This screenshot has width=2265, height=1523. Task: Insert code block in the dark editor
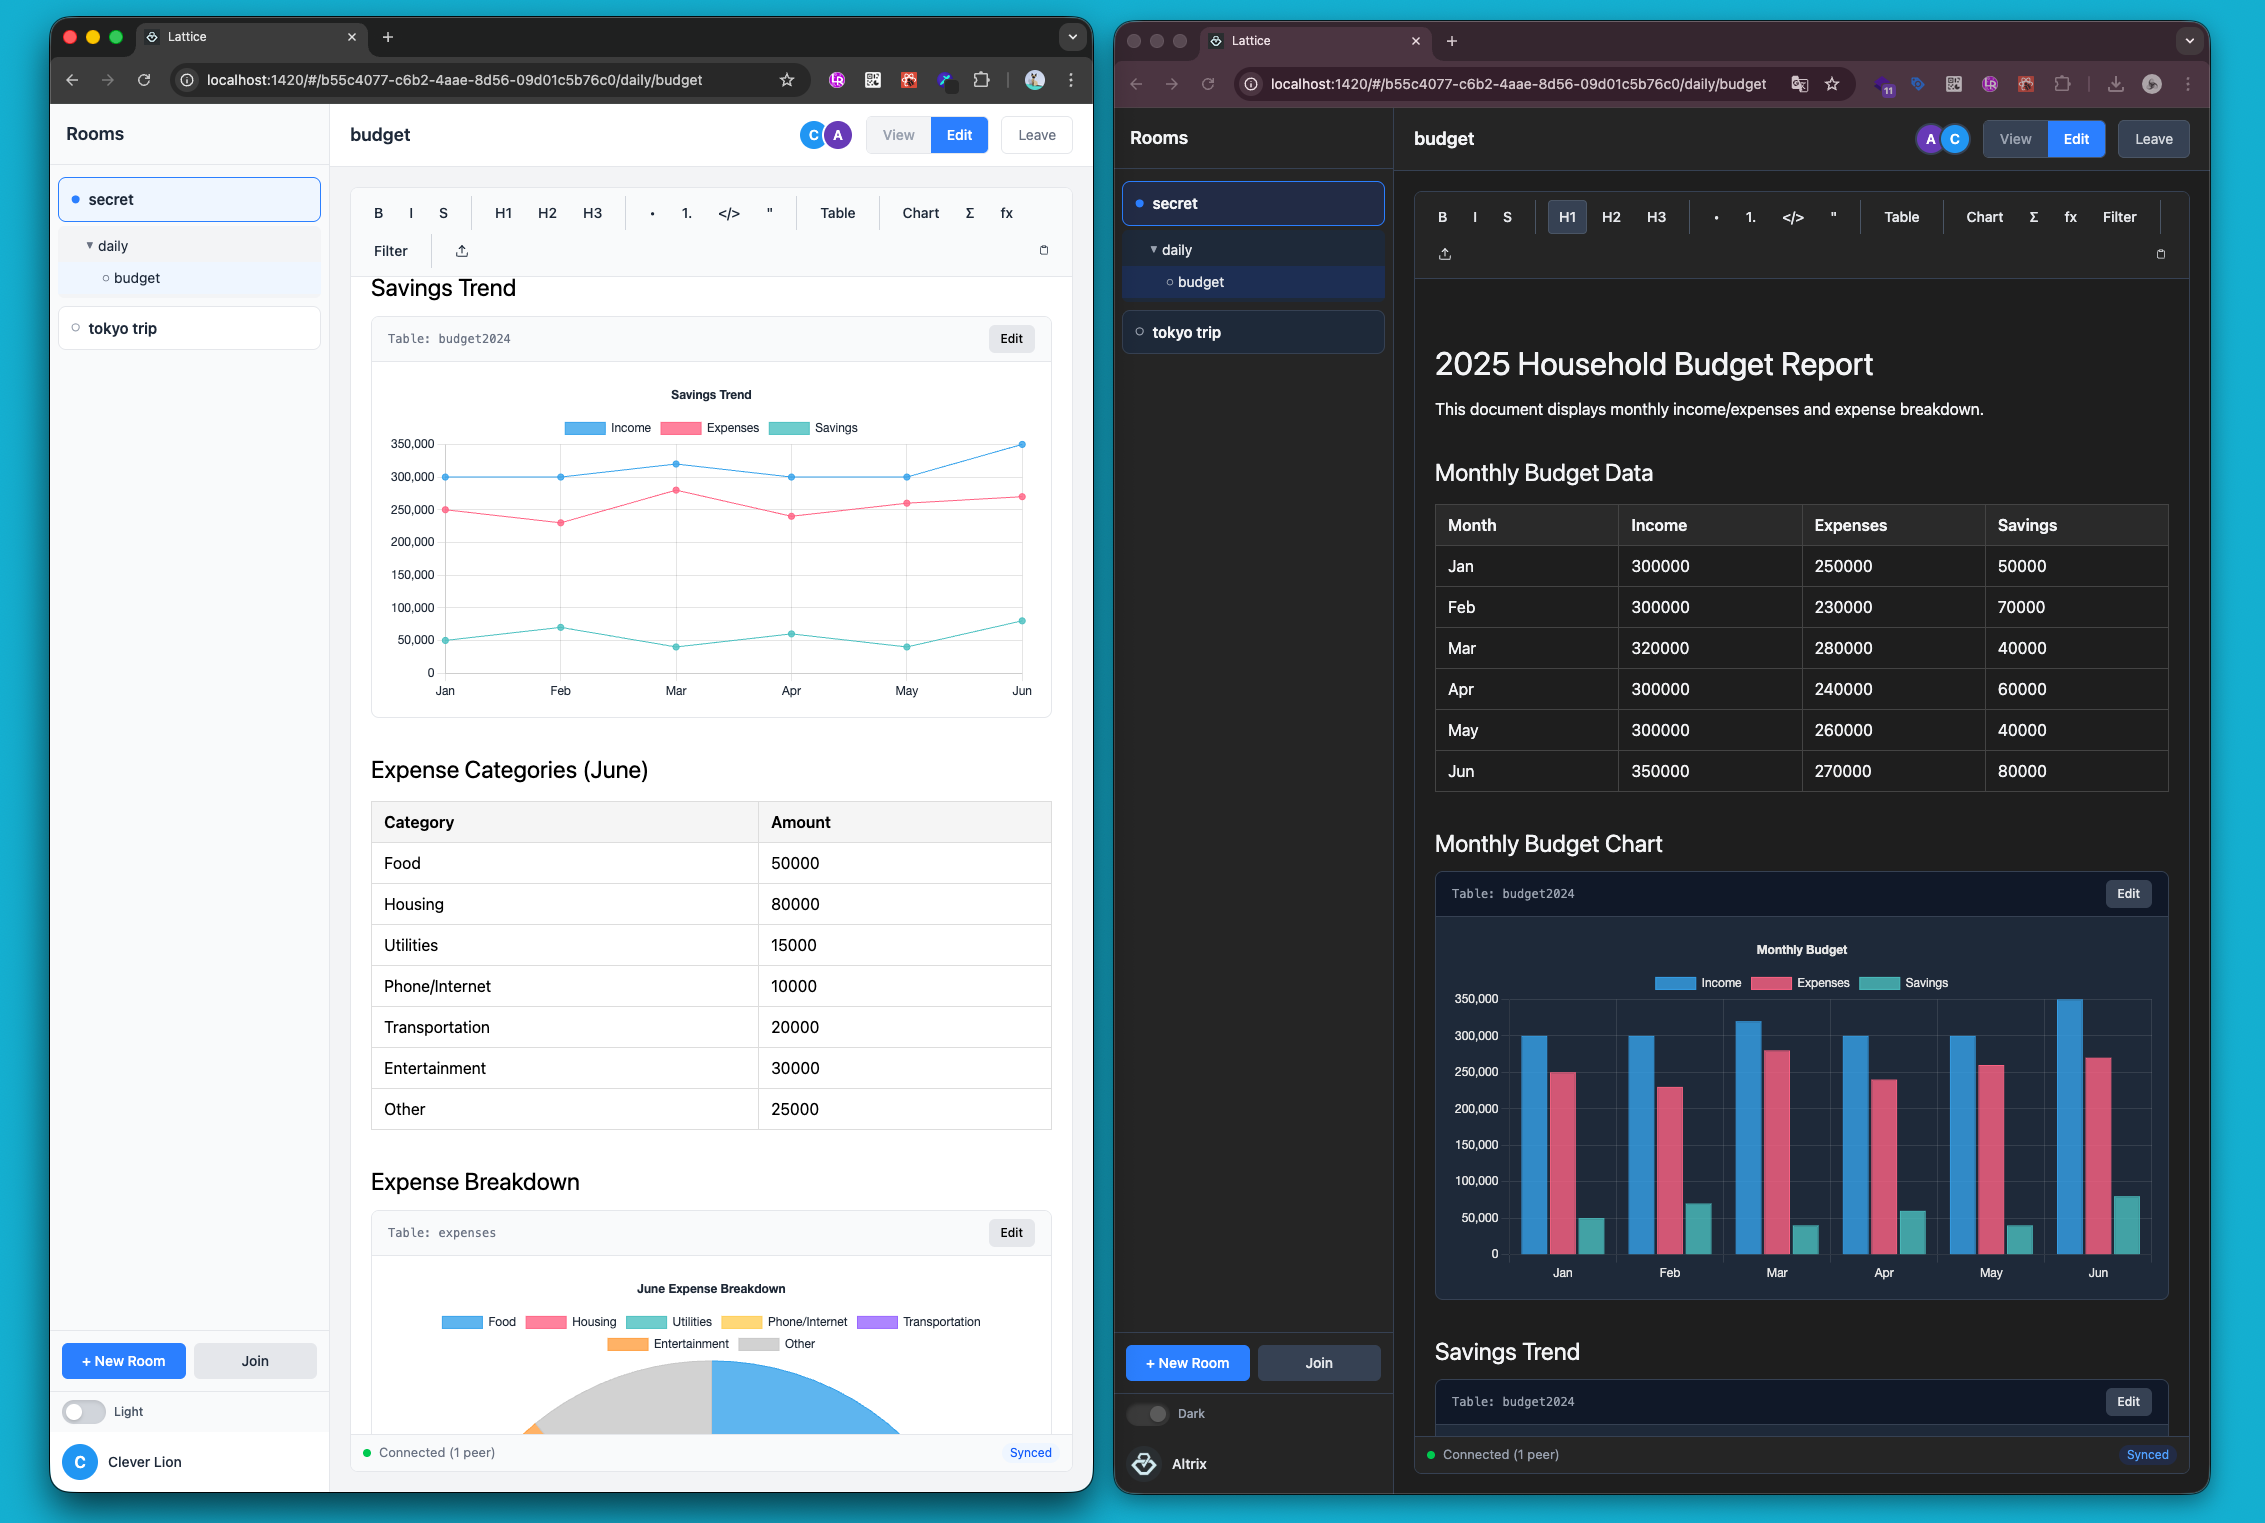point(1792,217)
